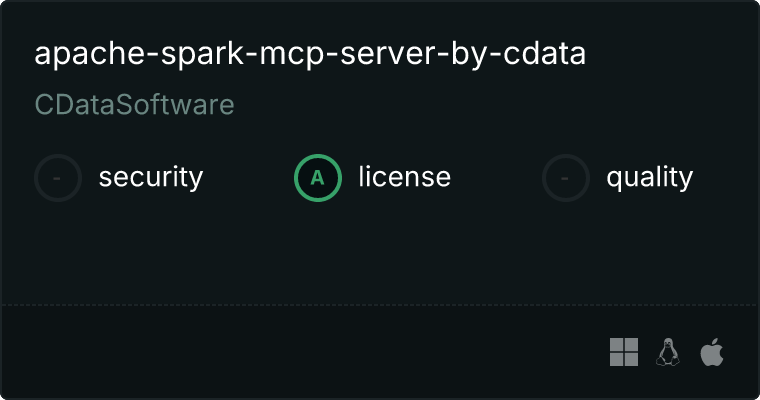The width and height of the screenshot is (760, 400).
Task: Open the apache-spark-mcp-server-by-cdata title
Action: (310, 54)
